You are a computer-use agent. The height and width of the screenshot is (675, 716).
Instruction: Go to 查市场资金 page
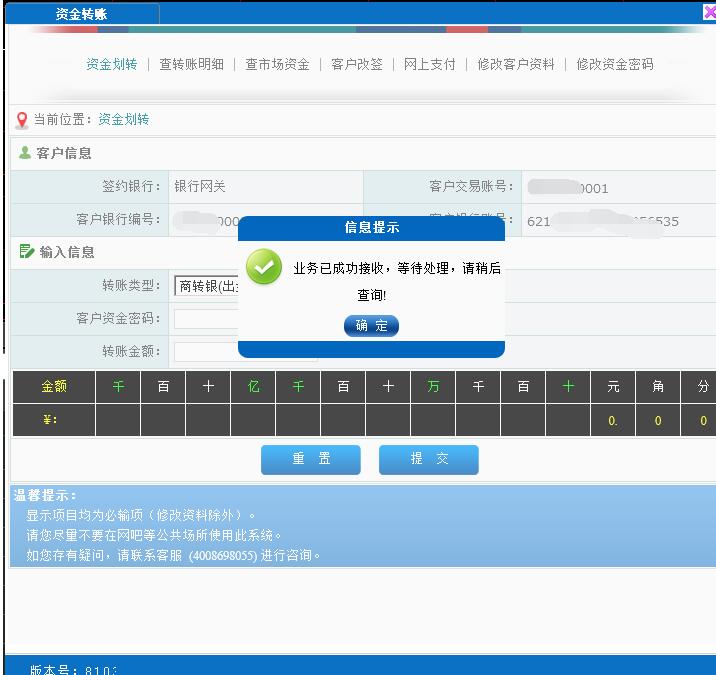click(x=277, y=64)
